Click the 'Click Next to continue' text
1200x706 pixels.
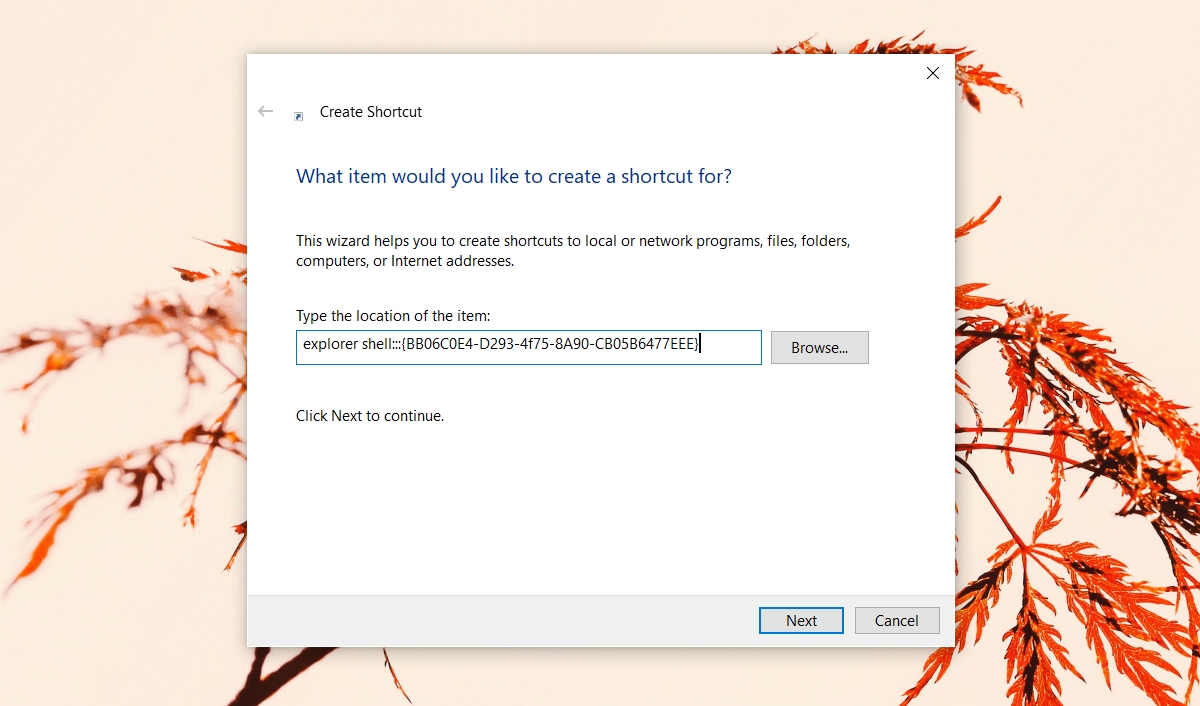[x=369, y=415]
